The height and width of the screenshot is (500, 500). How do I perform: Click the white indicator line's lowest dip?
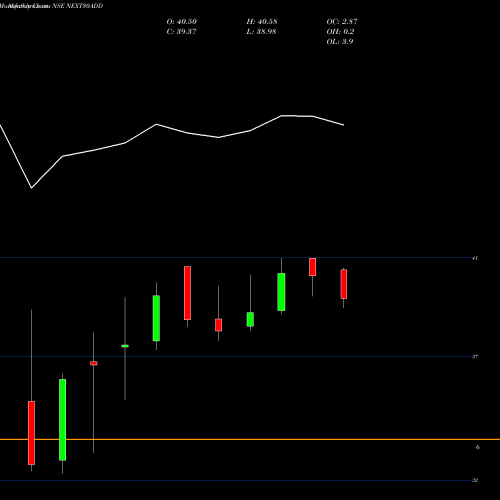31,188
